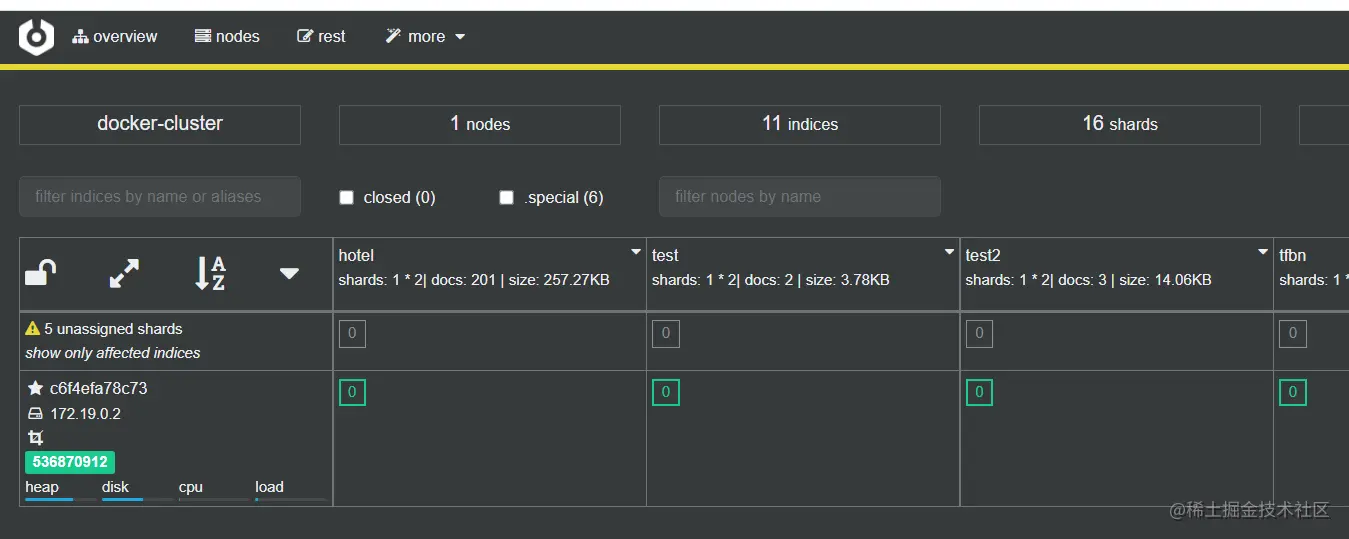
Task: Toggle the .special (6) checkbox
Action: (507, 198)
